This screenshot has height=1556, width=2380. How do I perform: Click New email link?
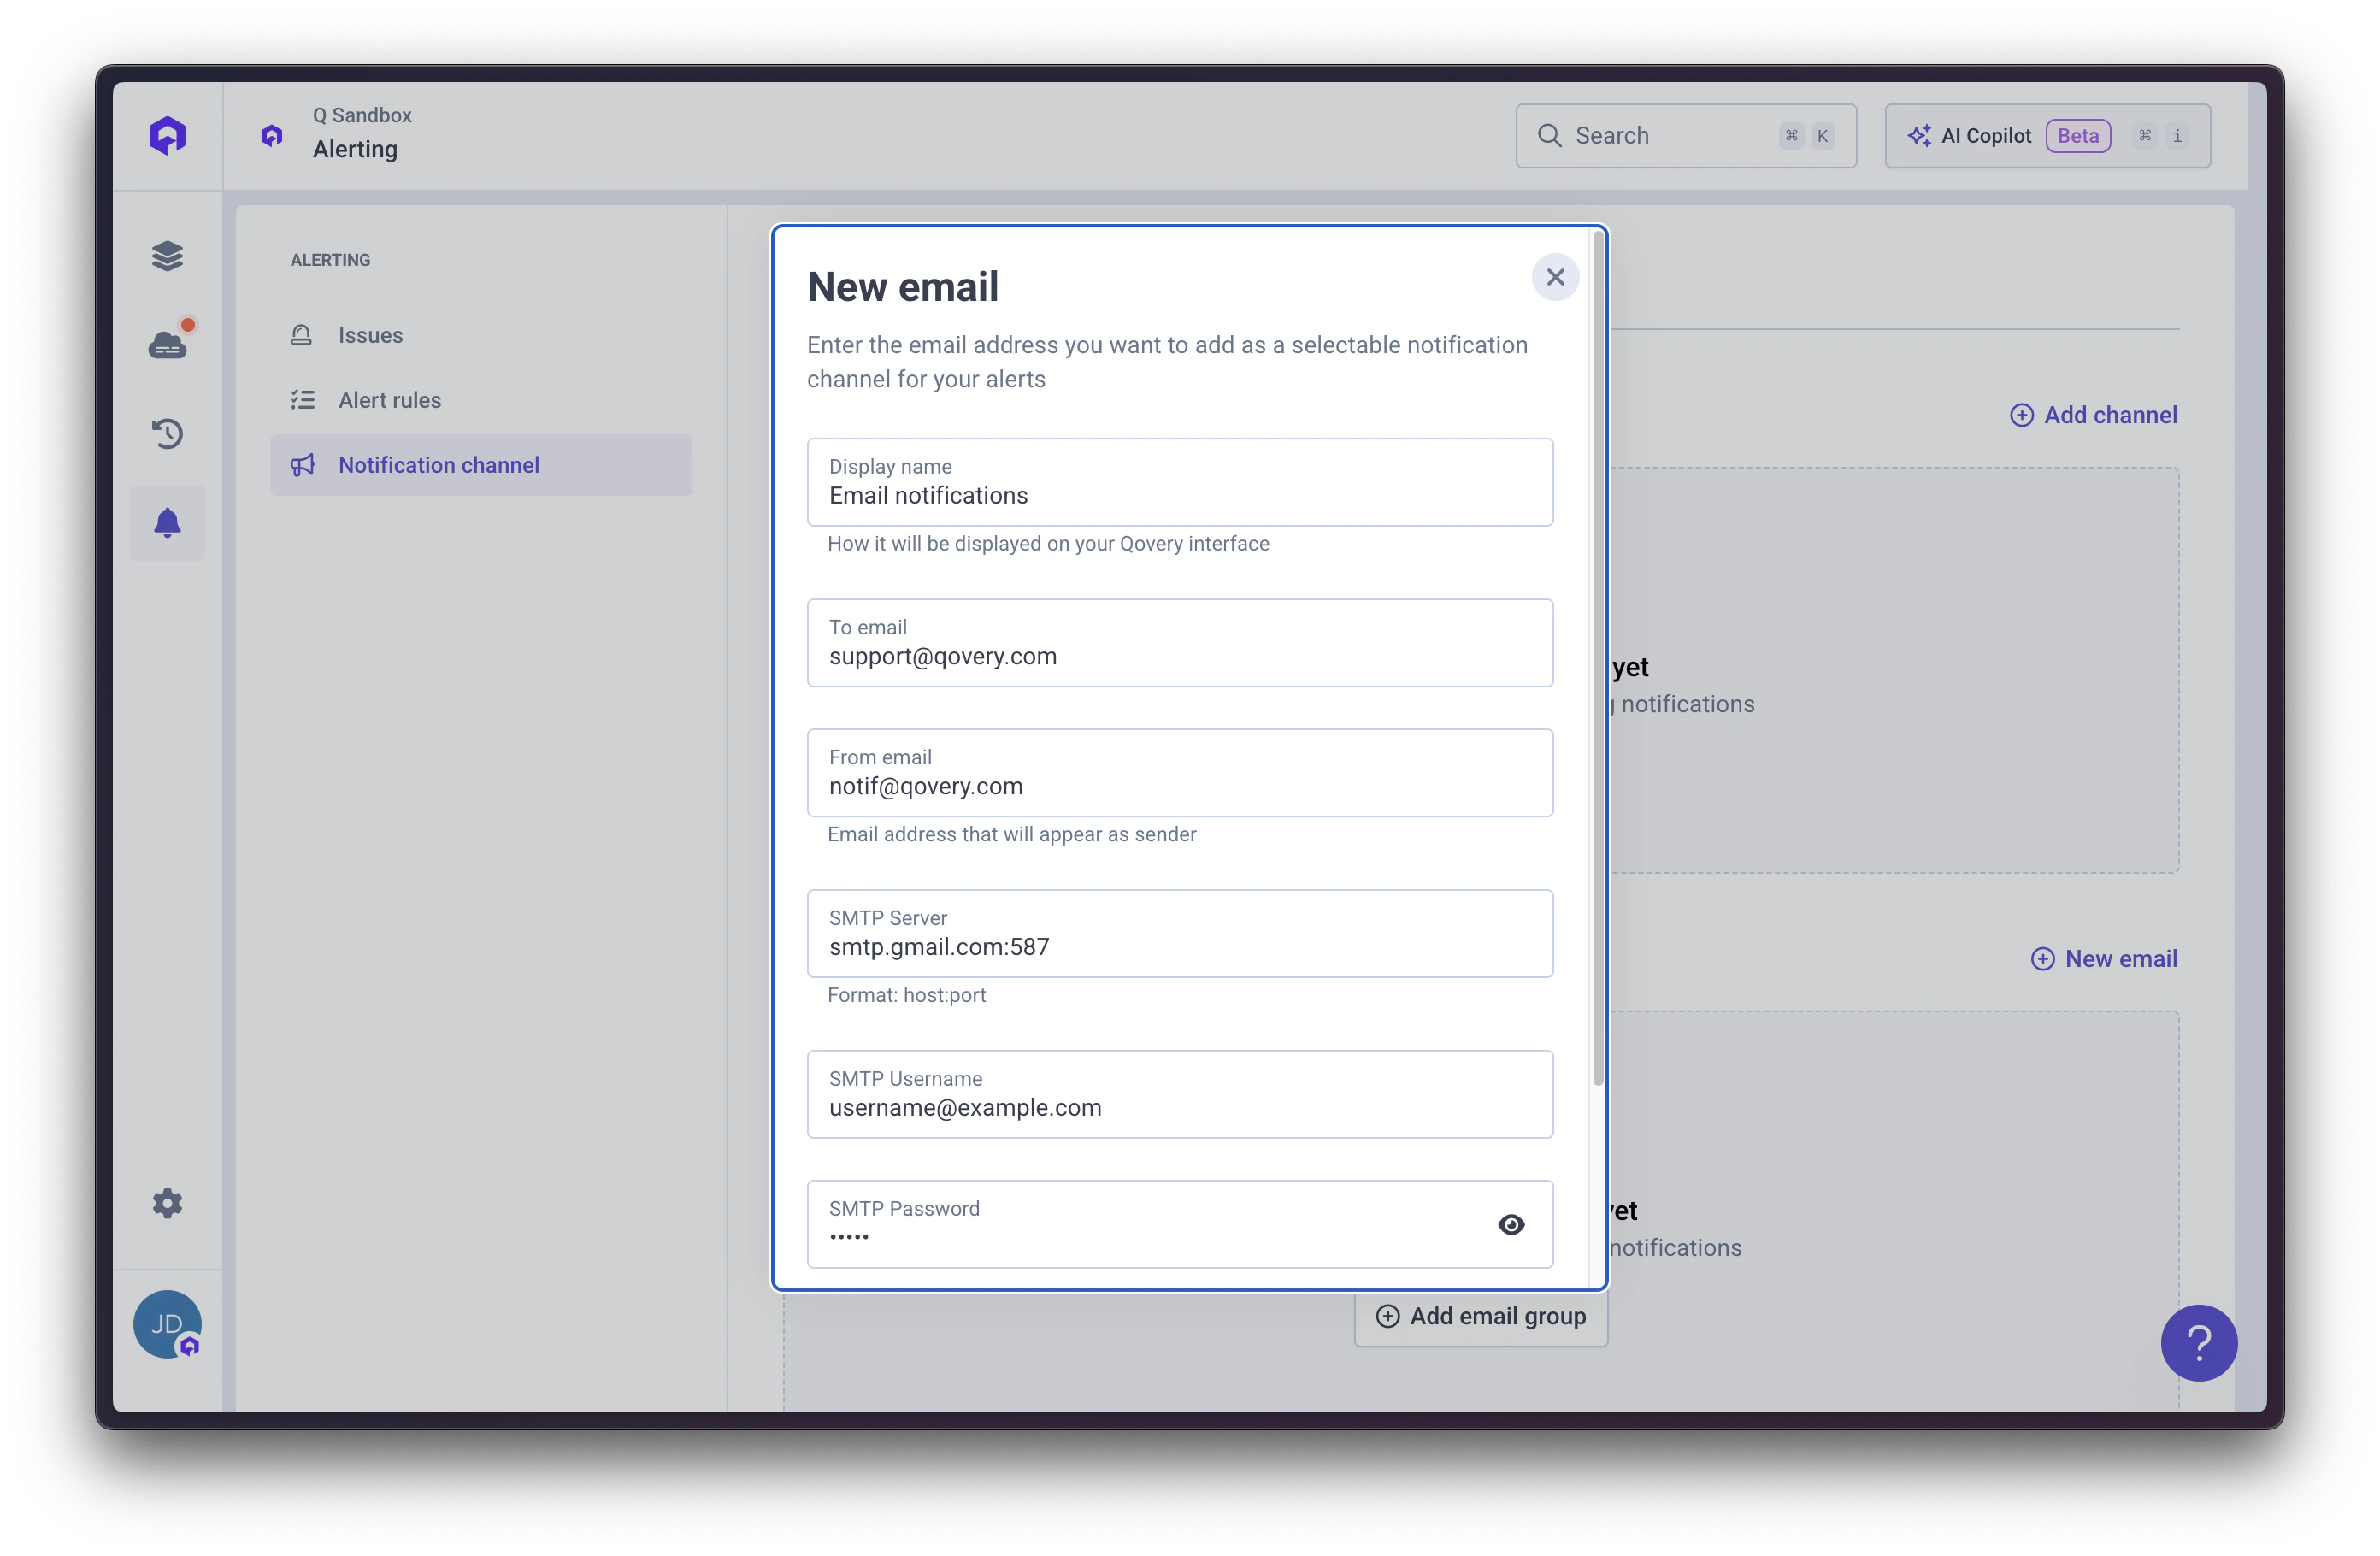(2104, 958)
